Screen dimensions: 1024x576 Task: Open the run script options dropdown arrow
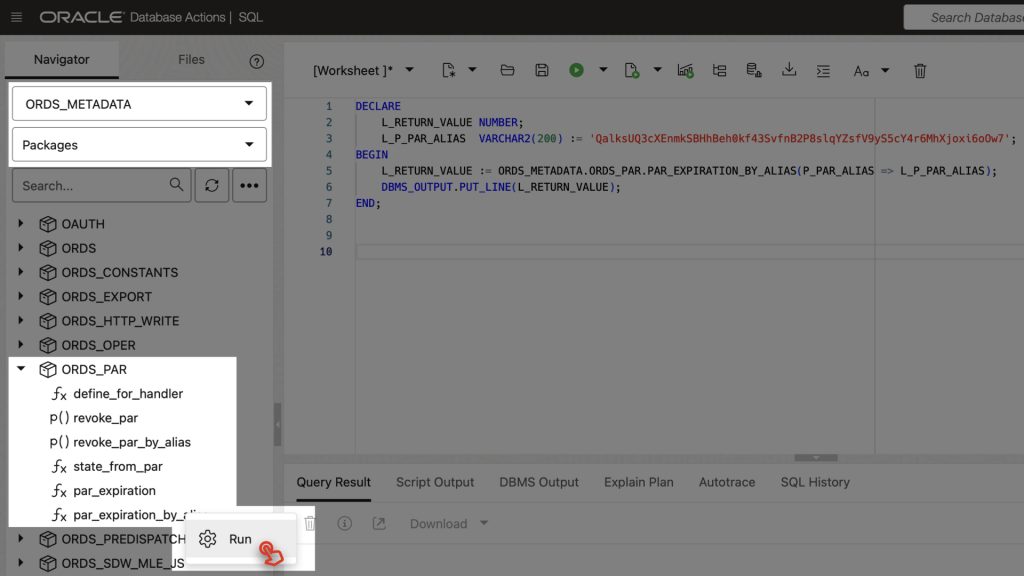pyautogui.click(x=657, y=69)
